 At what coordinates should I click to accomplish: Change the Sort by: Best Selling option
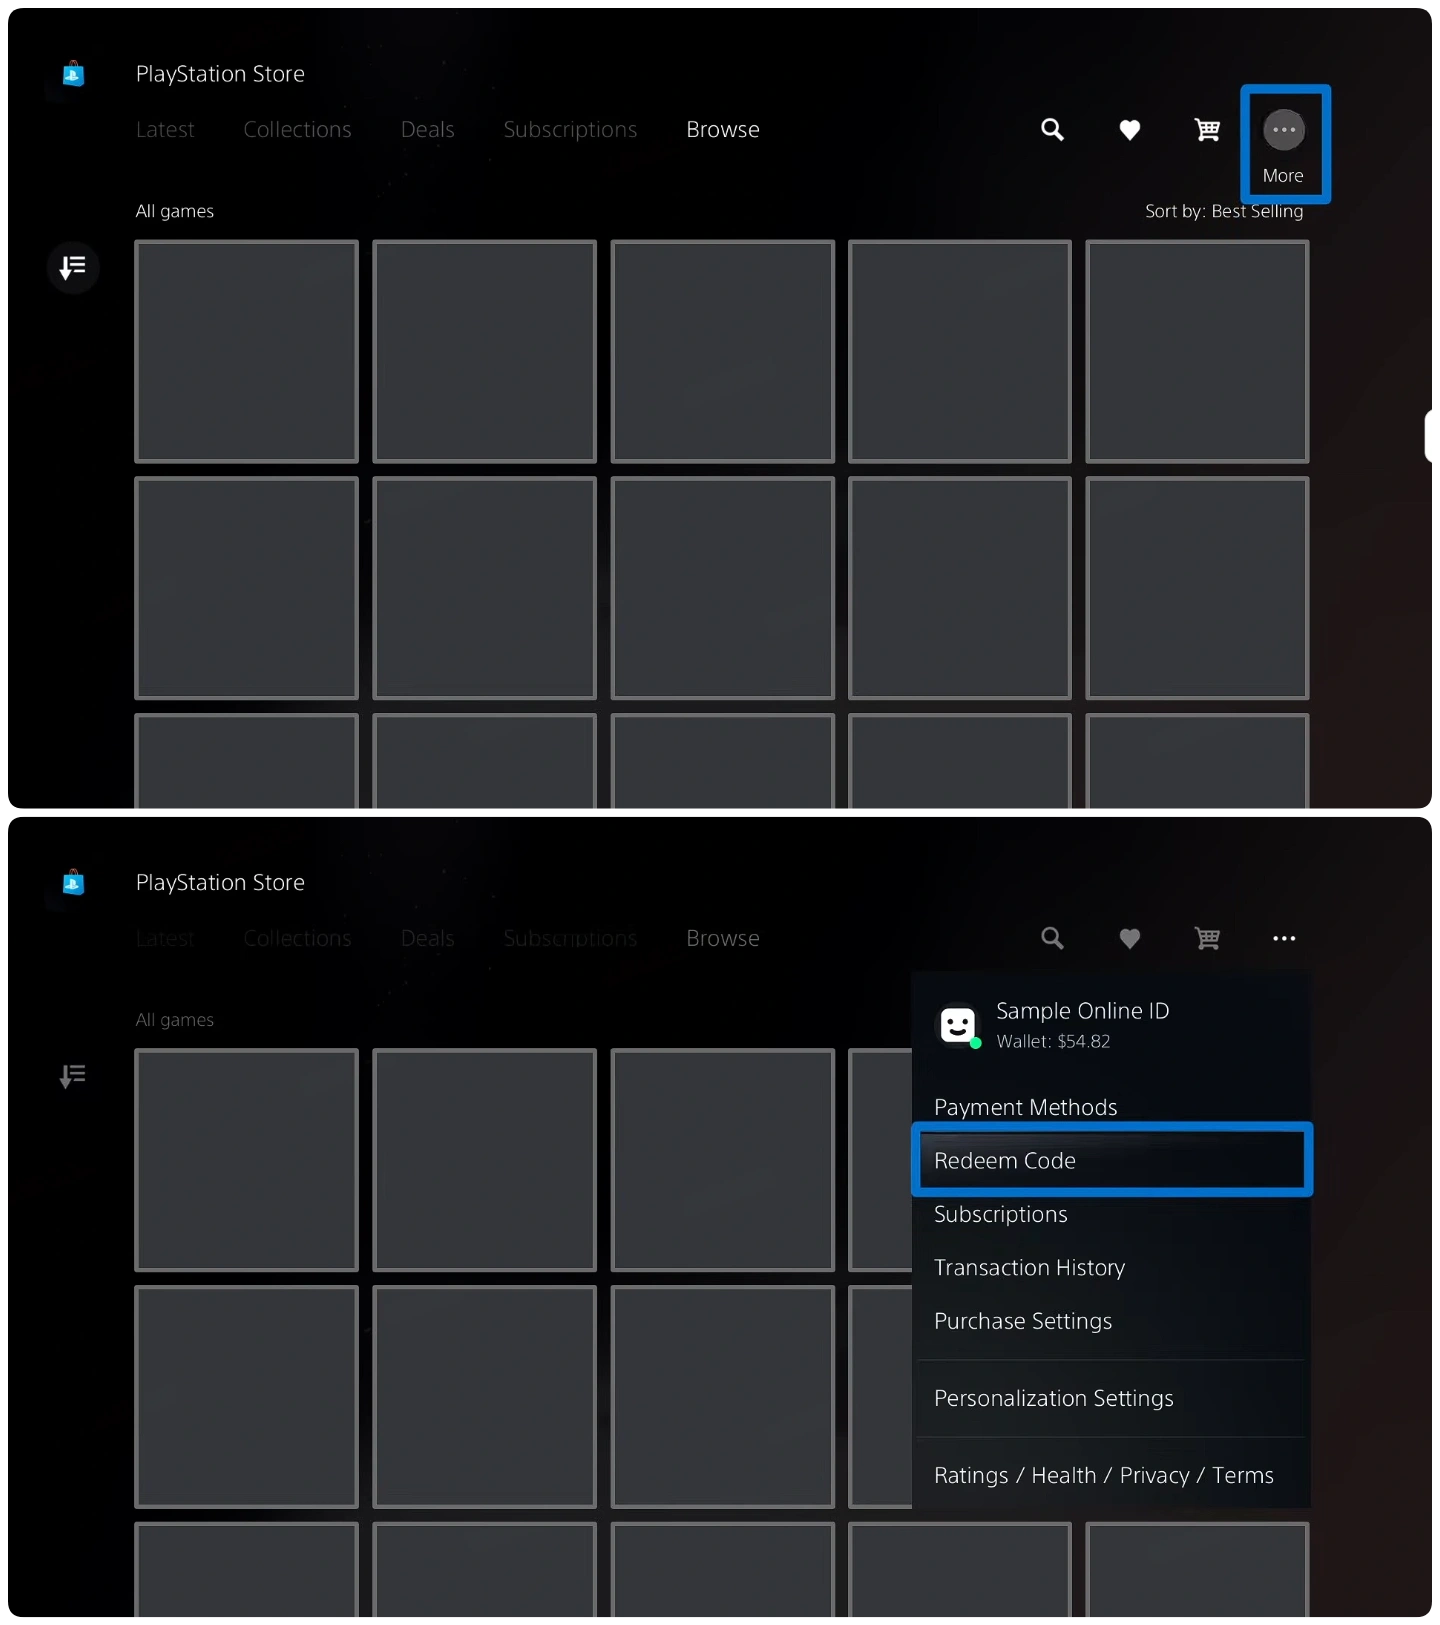(x=1224, y=211)
